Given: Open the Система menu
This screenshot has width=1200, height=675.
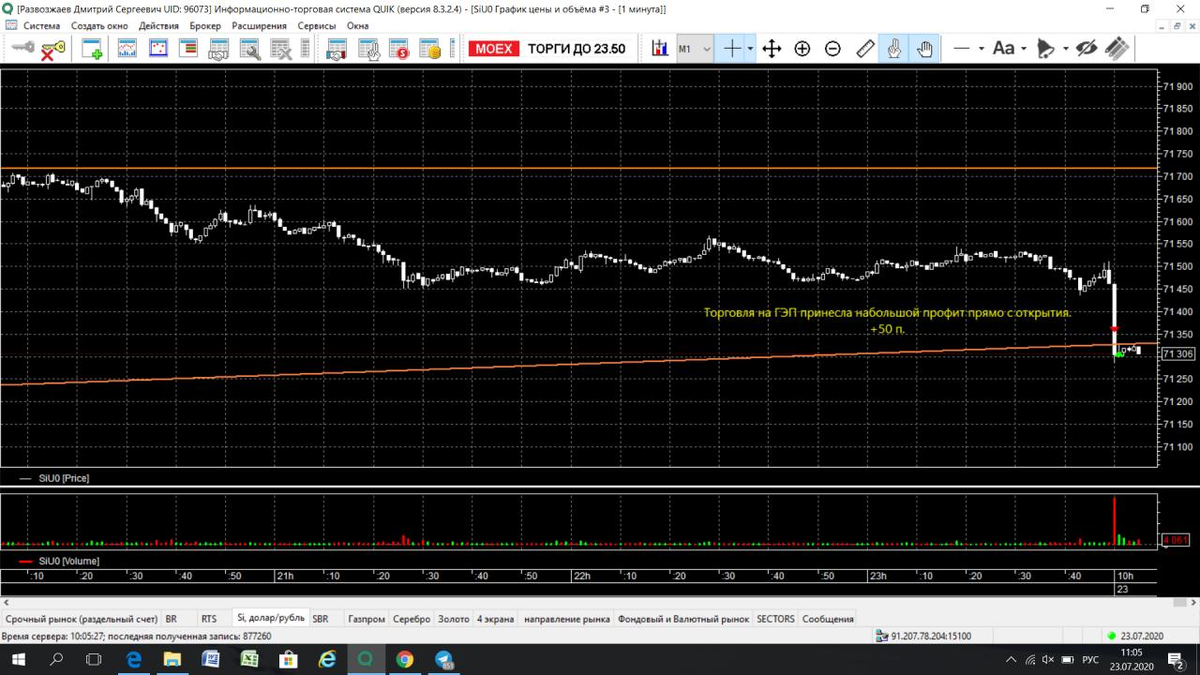Looking at the screenshot, I should click(x=42, y=26).
